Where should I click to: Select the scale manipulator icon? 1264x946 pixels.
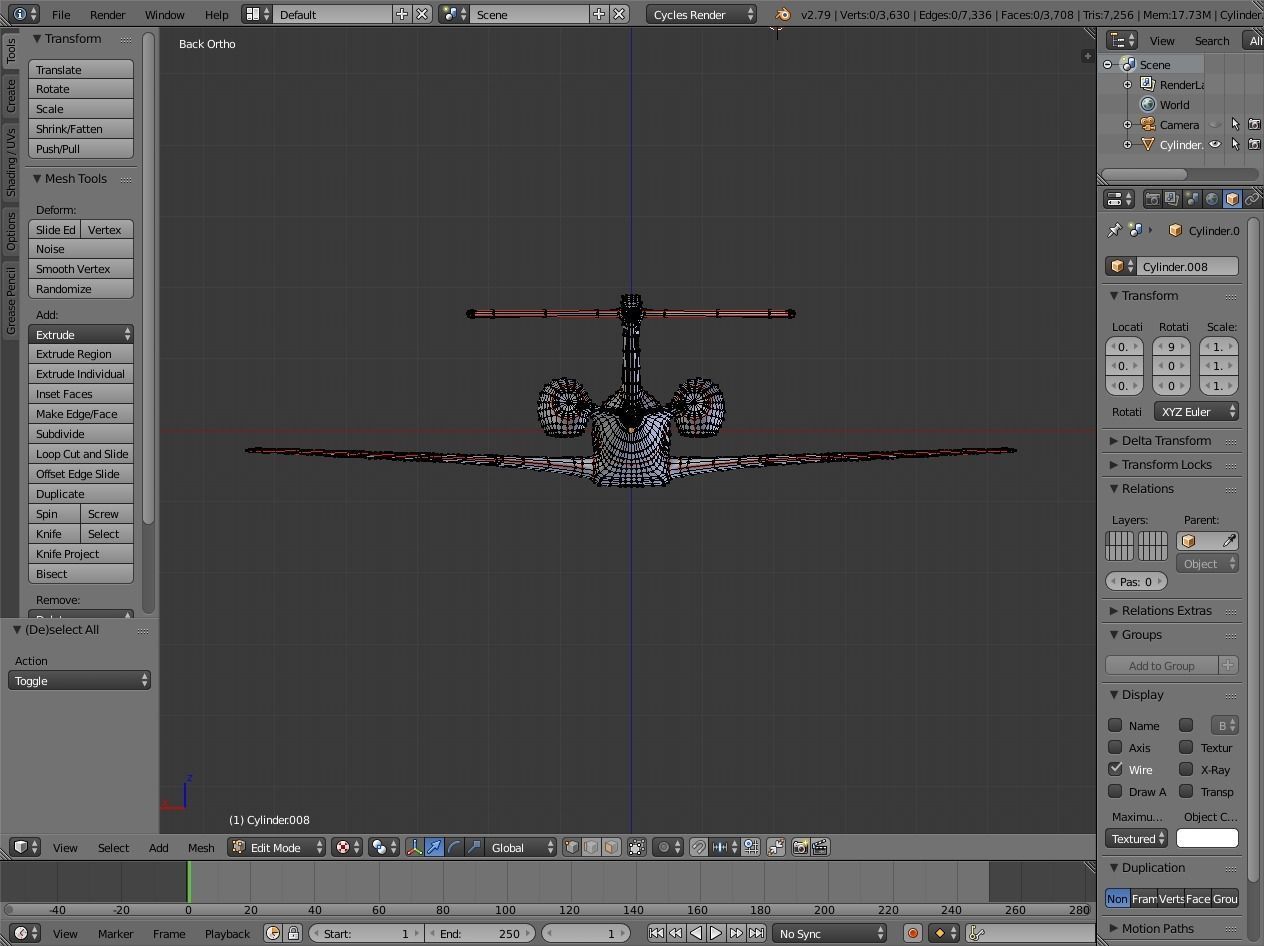click(x=474, y=847)
